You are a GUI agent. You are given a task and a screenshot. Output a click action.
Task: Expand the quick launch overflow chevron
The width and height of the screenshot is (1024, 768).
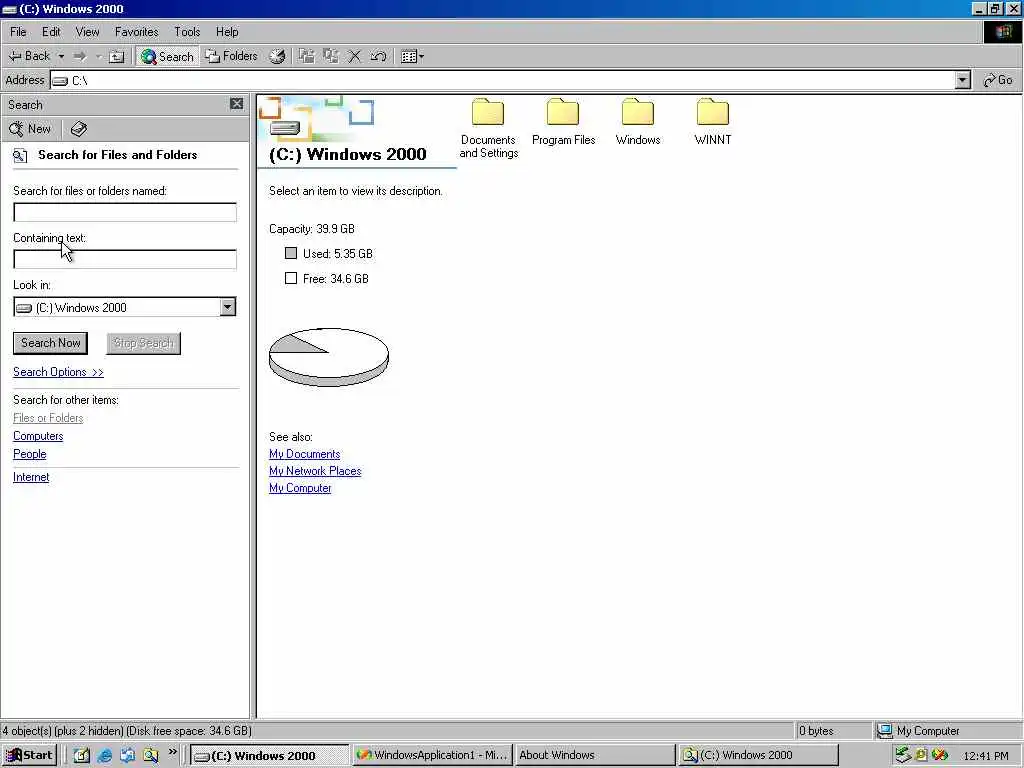click(x=172, y=752)
